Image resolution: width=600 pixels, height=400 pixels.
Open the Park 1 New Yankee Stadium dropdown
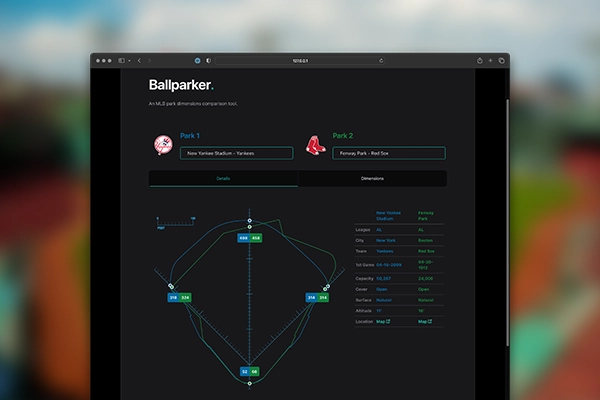click(x=236, y=153)
